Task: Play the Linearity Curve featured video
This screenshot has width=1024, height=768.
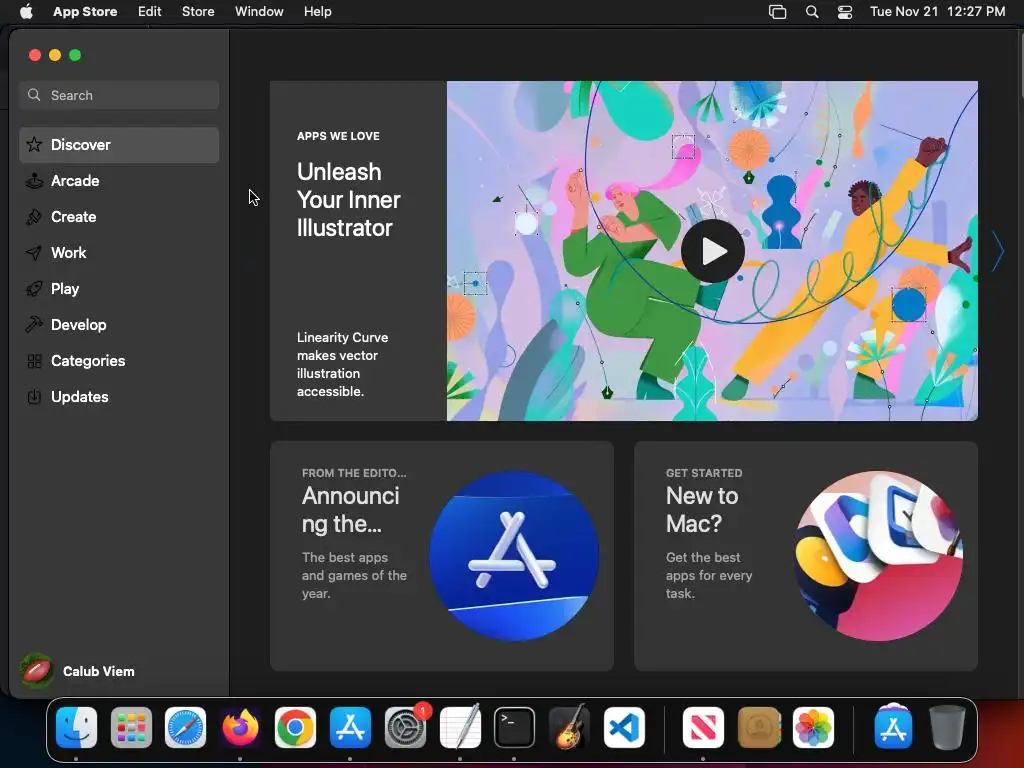Action: pos(712,251)
